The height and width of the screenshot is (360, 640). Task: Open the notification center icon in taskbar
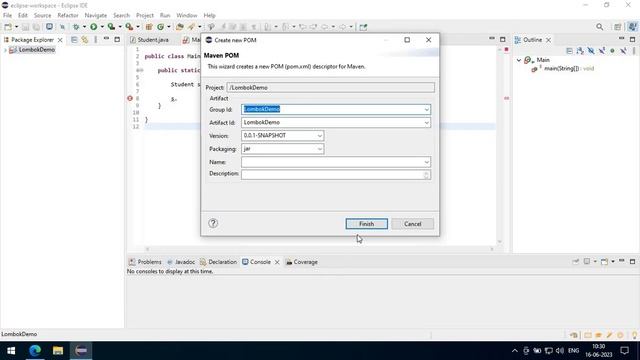tap(624, 351)
